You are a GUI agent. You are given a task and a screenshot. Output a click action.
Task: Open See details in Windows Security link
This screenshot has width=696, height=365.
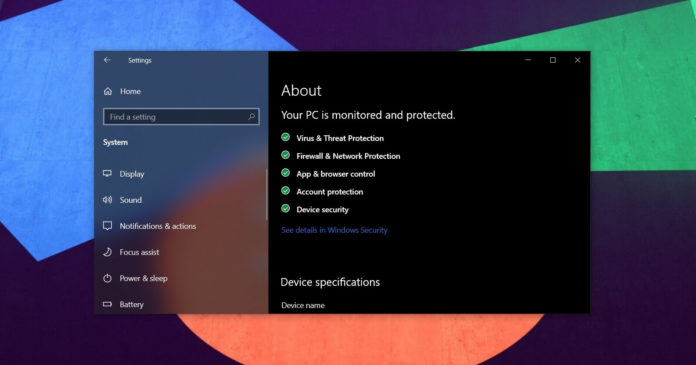pos(334,230)
